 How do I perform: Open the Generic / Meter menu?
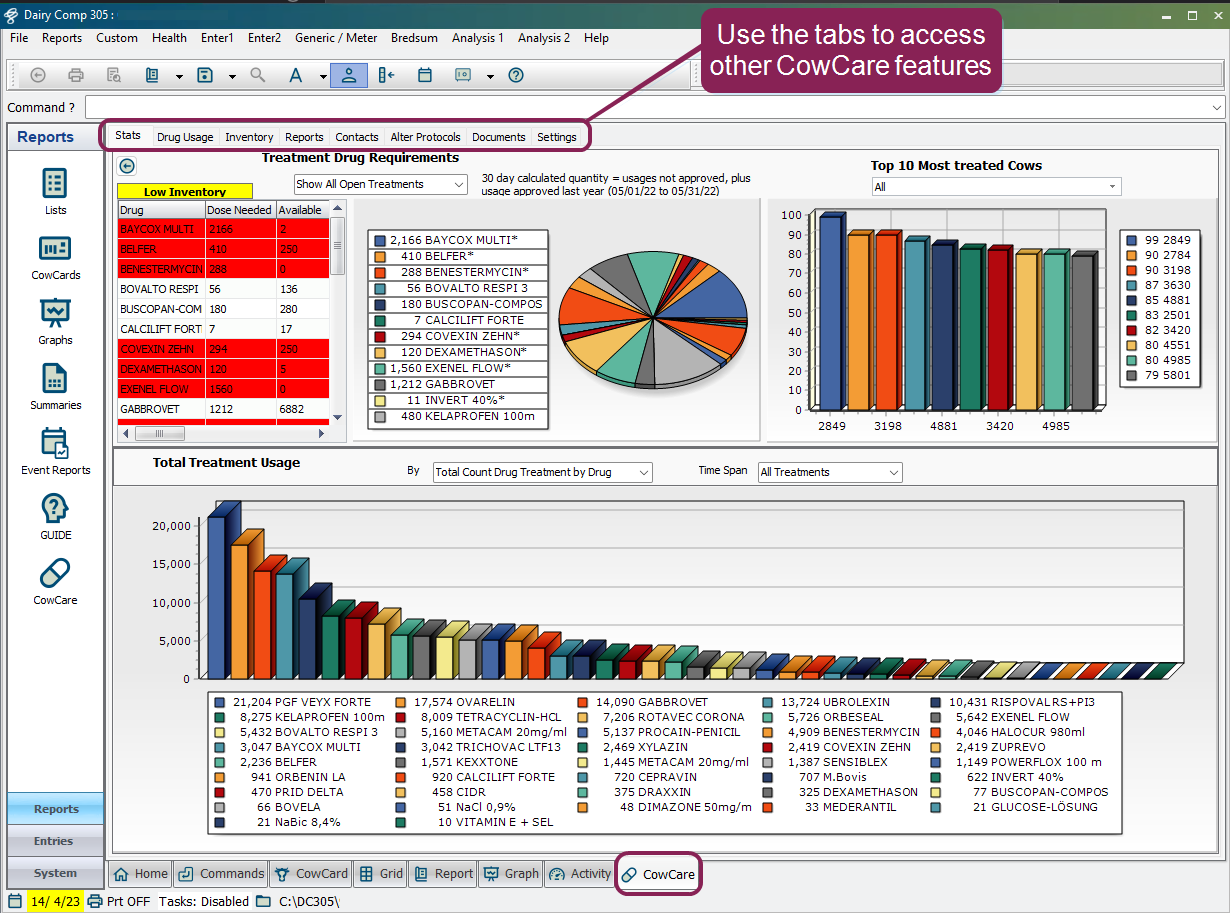point(336,38)
